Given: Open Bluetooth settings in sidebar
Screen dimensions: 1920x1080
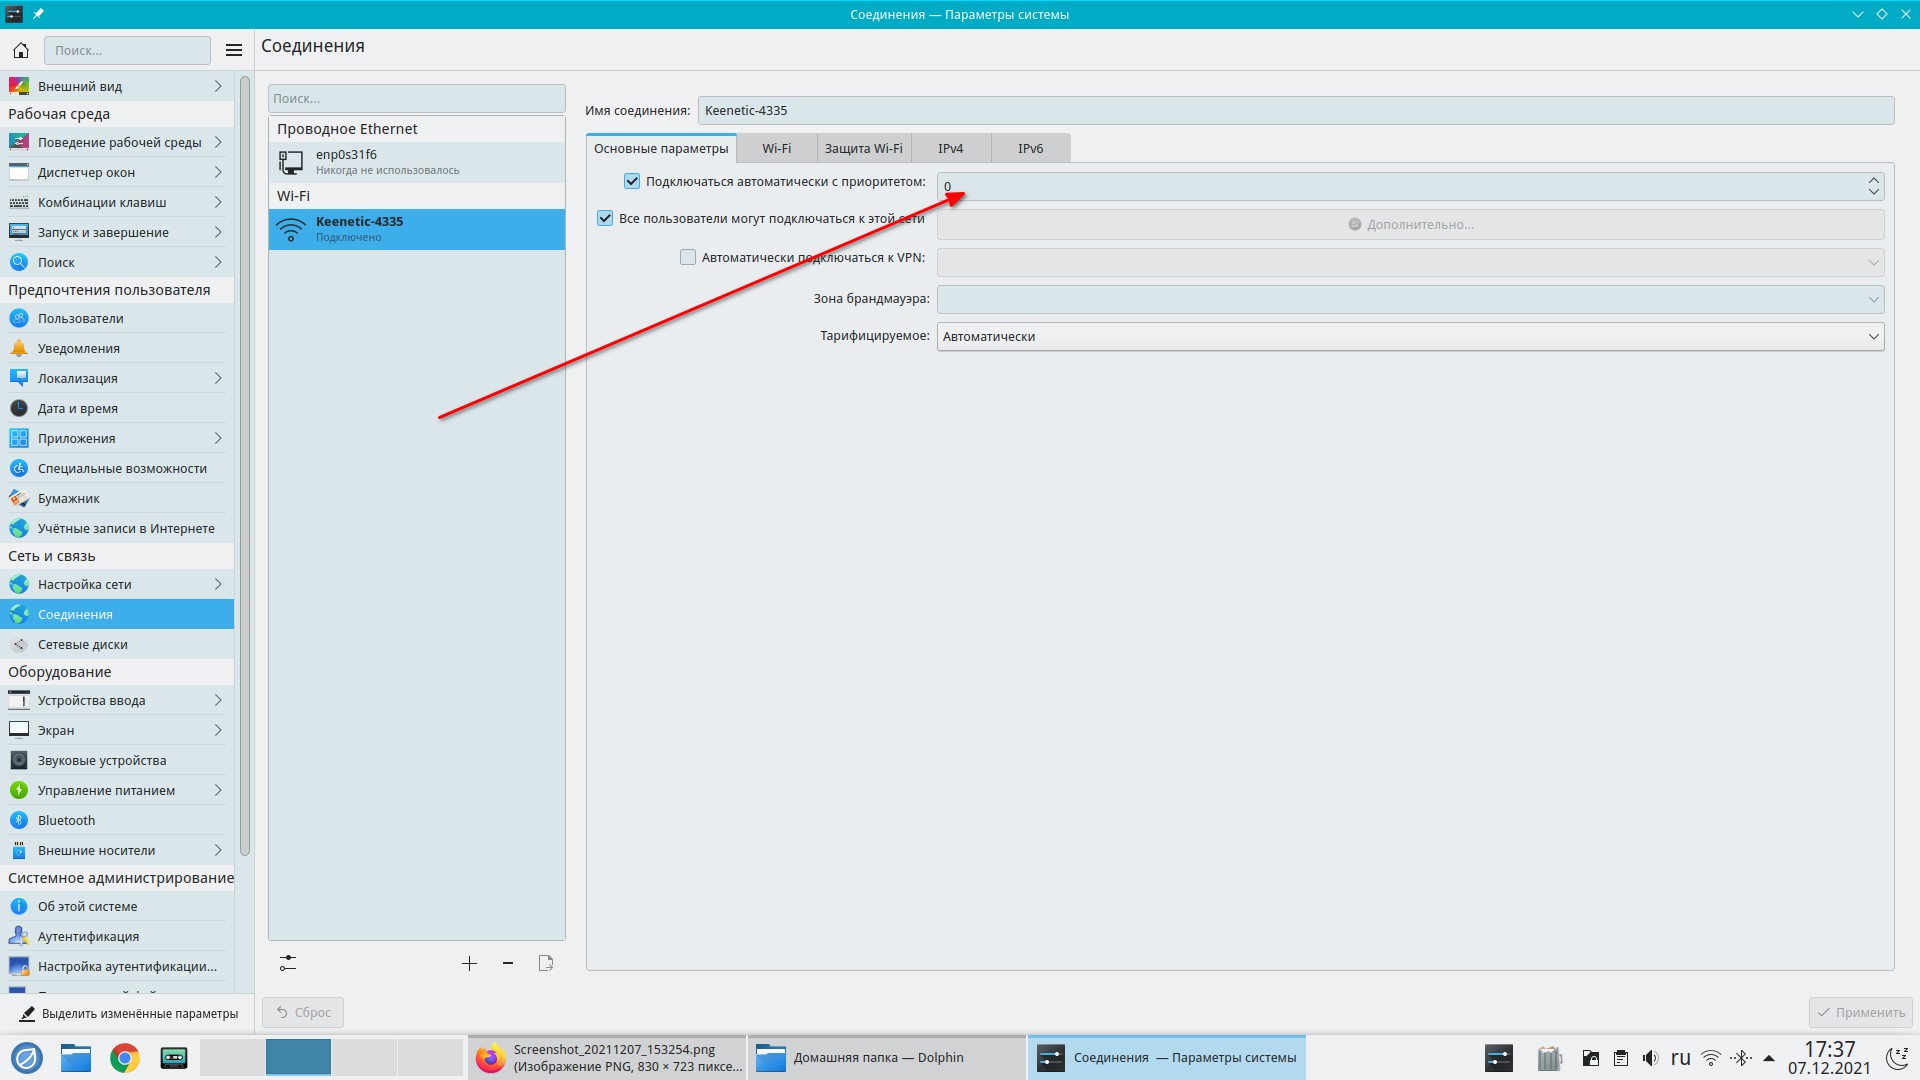Looking at the screenshot, I should tap(66, 820).
